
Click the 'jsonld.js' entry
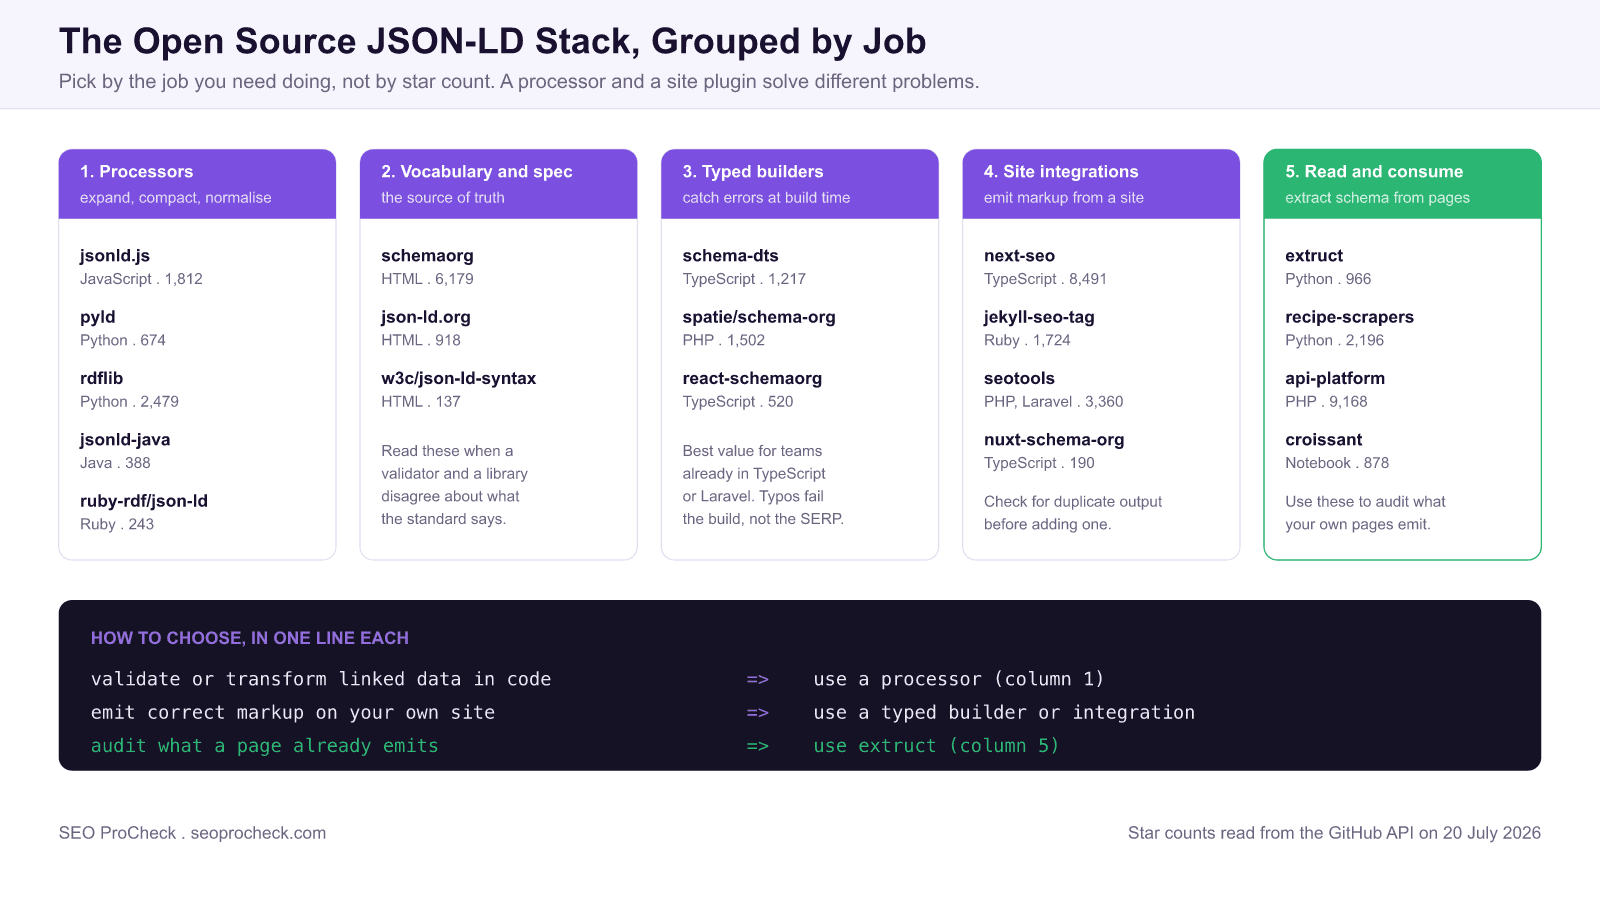click(x=115, y=256)
